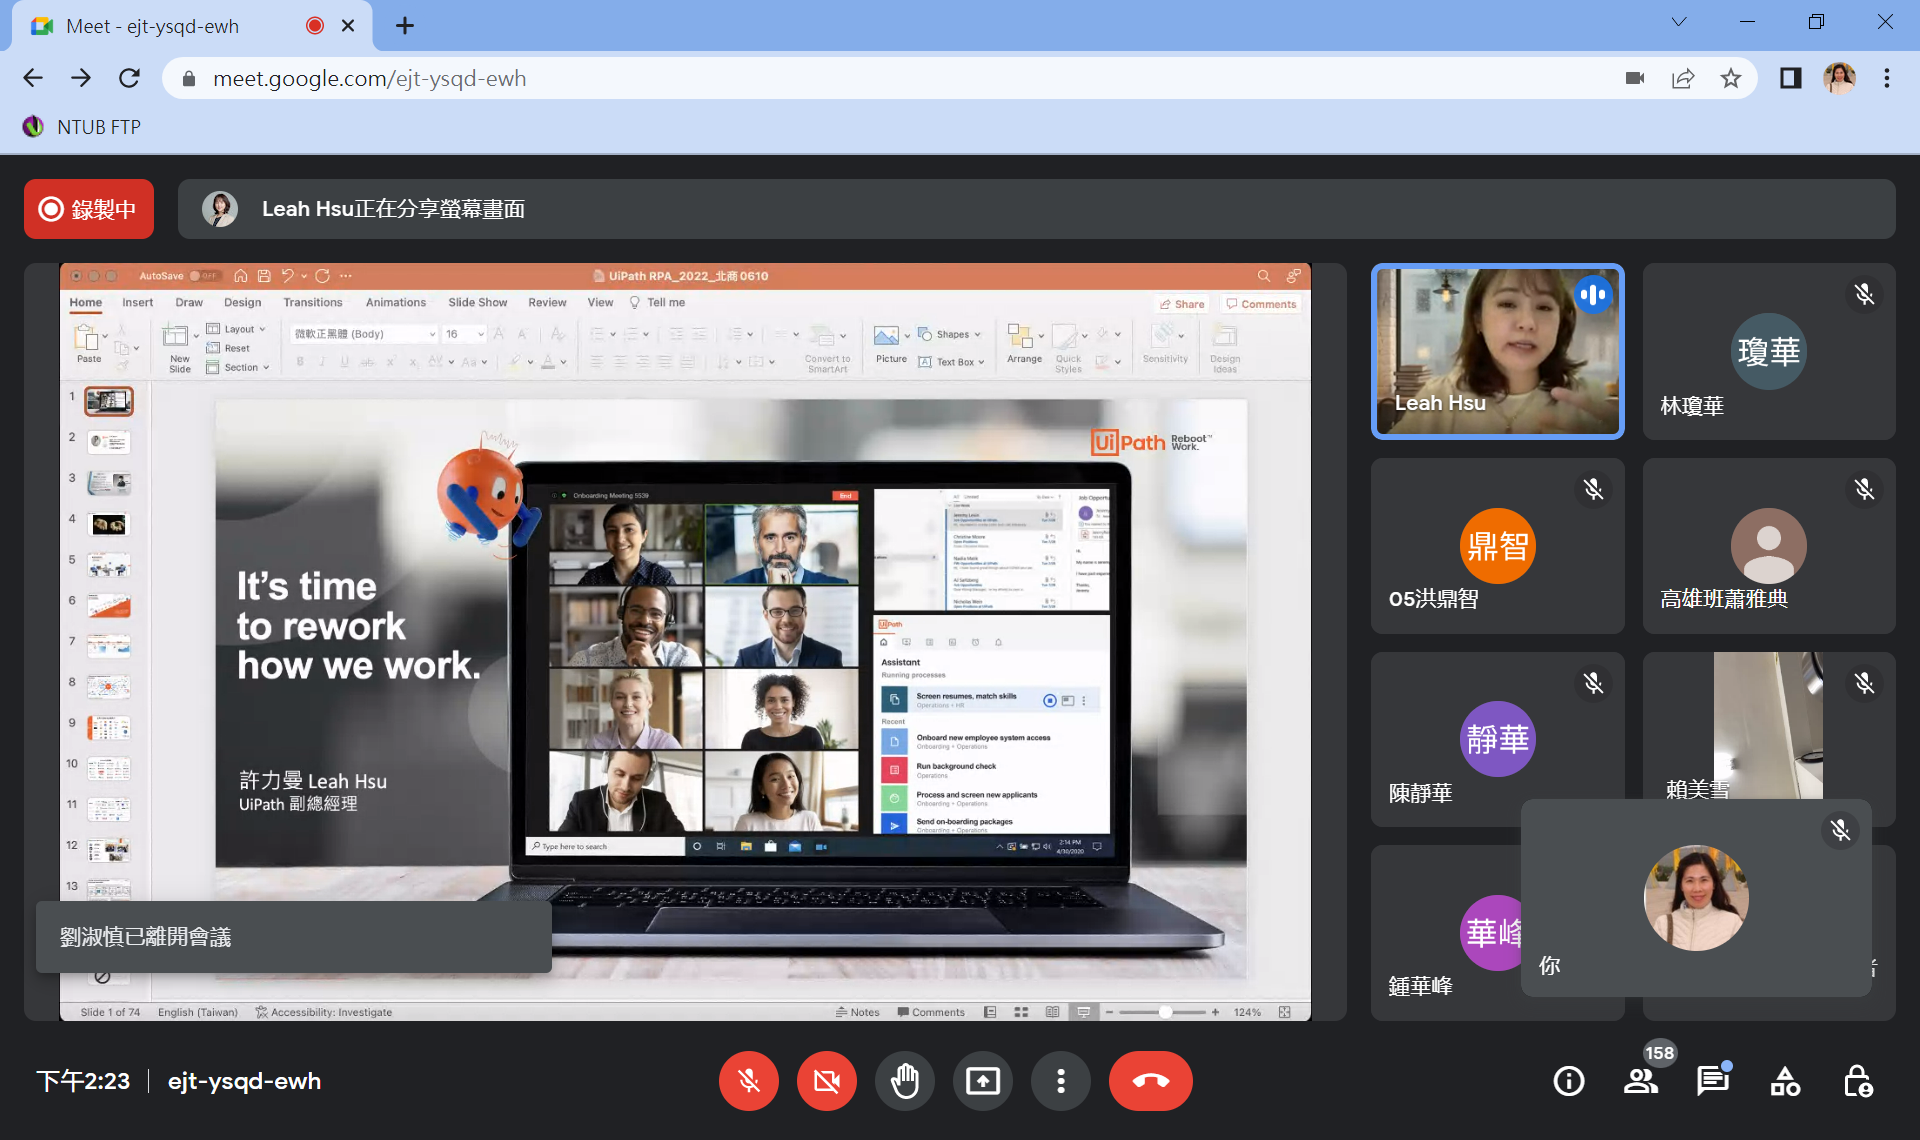Open the Slide Show ribbon tab
The height and width of the screenshot is (1140, 1920).
coord(478,303)
